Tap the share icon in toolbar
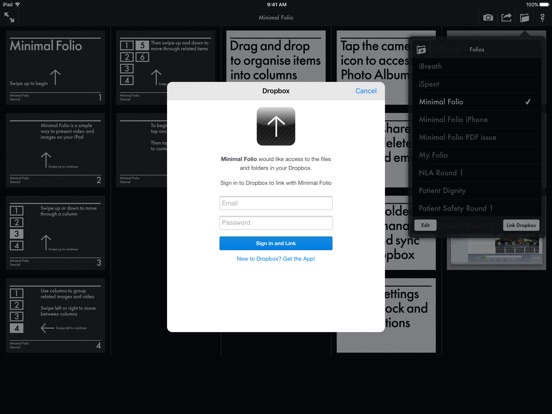 click(x=506, y=17)
